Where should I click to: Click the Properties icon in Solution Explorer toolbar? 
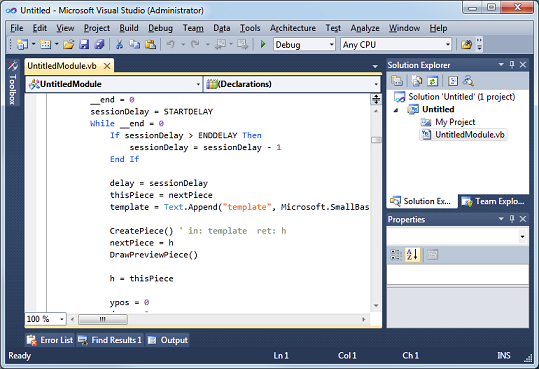point(397,81)
